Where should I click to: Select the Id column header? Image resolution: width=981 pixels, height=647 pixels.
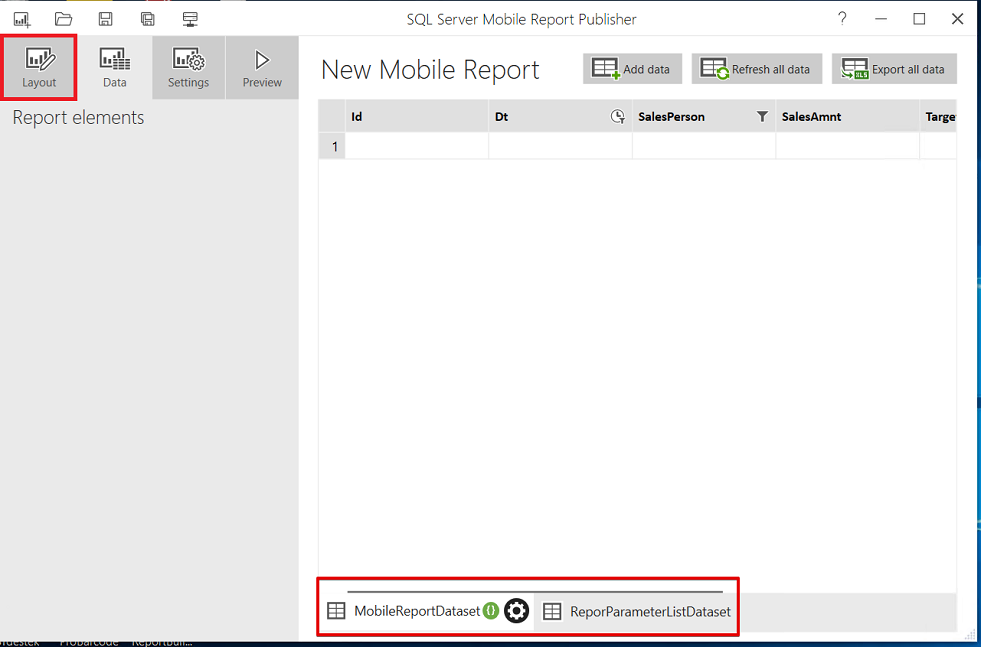(x=417, y=116)
